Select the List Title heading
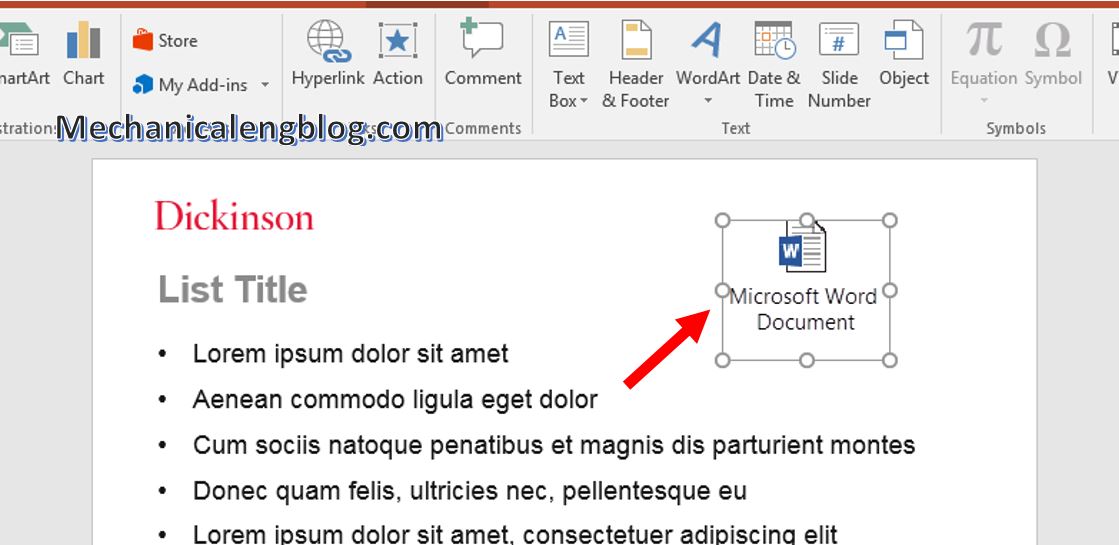The width and height of the screenshot is (1119, 545). coord(233,290)
